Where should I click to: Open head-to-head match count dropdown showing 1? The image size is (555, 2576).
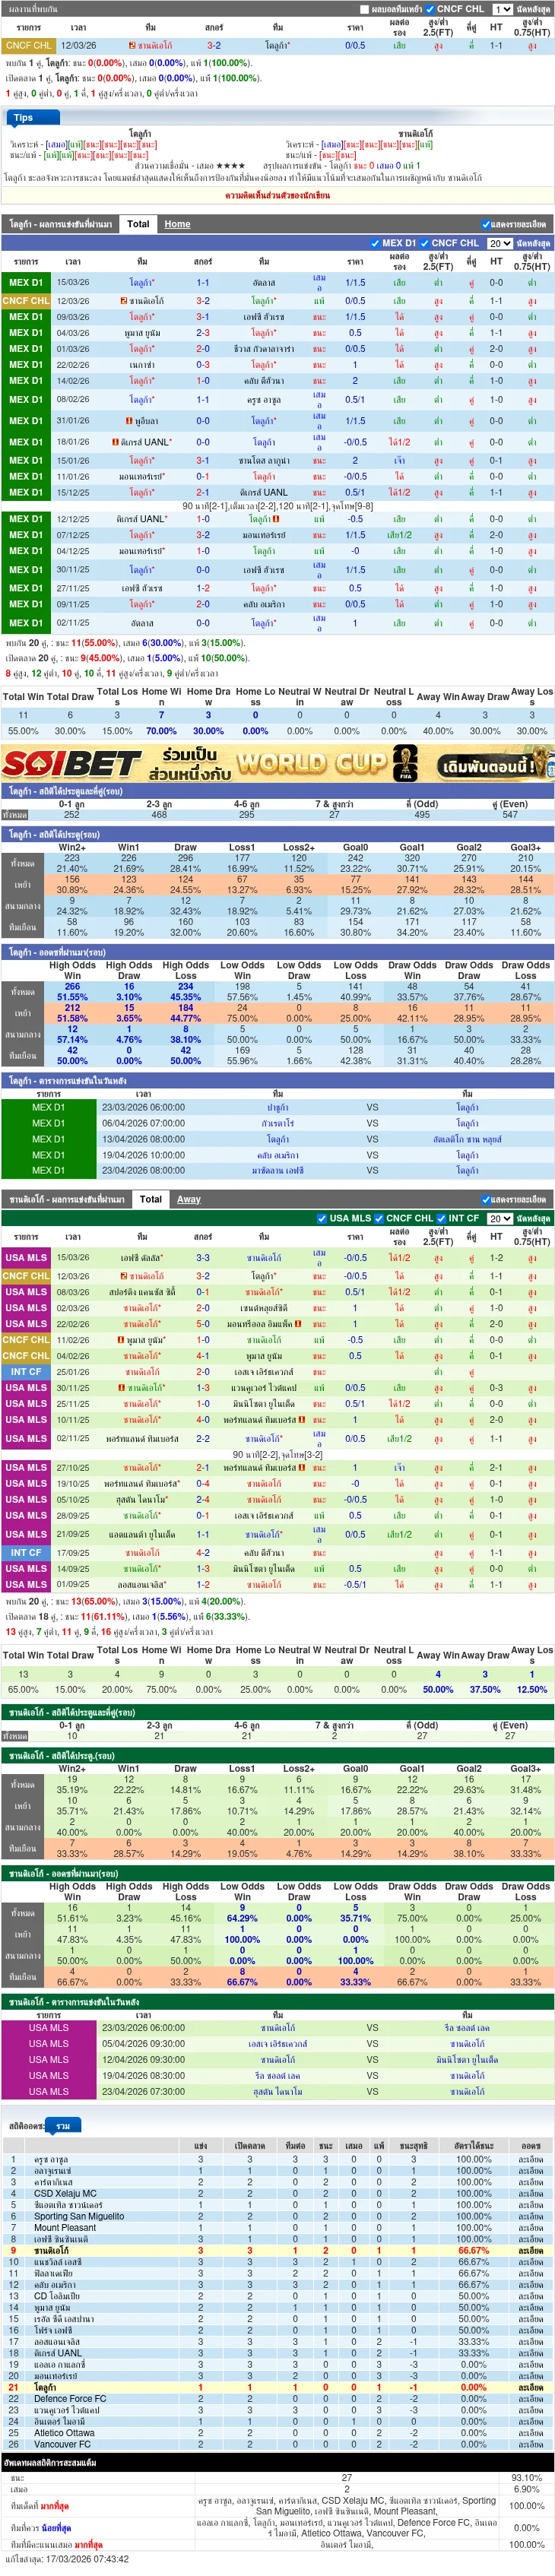(x=502, y=9)
